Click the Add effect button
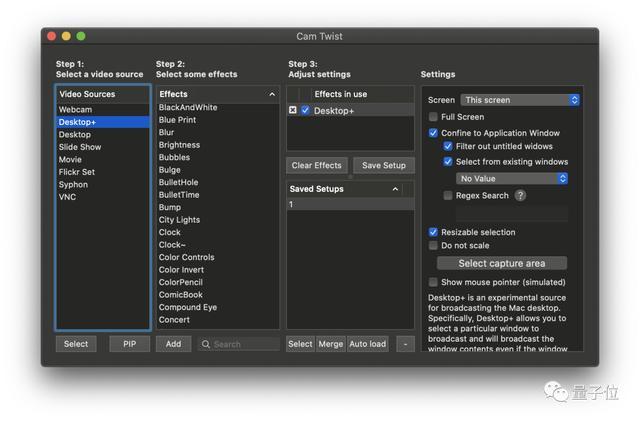640x421 pixels. [x=173, y=344]
